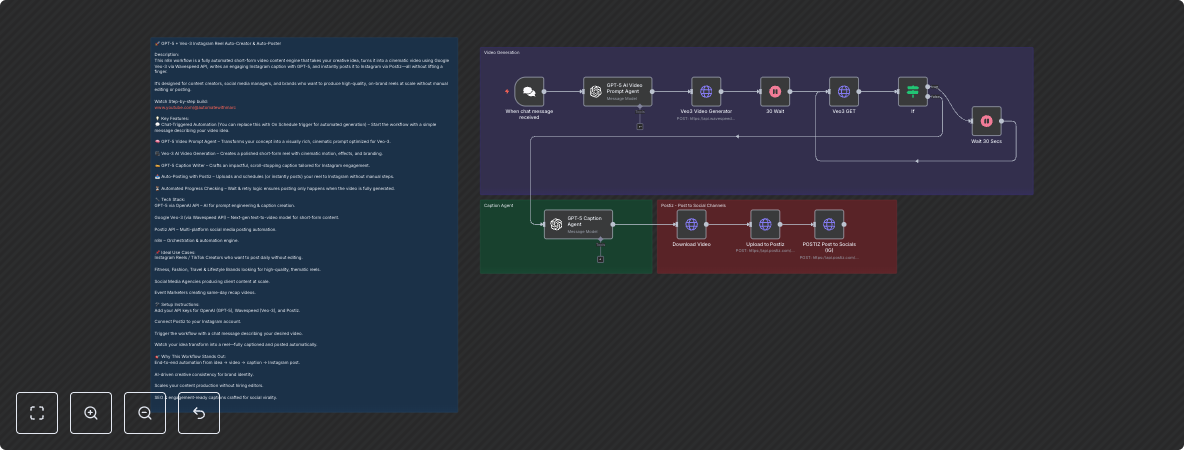Click the 'Download Video' node label
Viewport: 1184px width, 450px height.
coord(691,244)
